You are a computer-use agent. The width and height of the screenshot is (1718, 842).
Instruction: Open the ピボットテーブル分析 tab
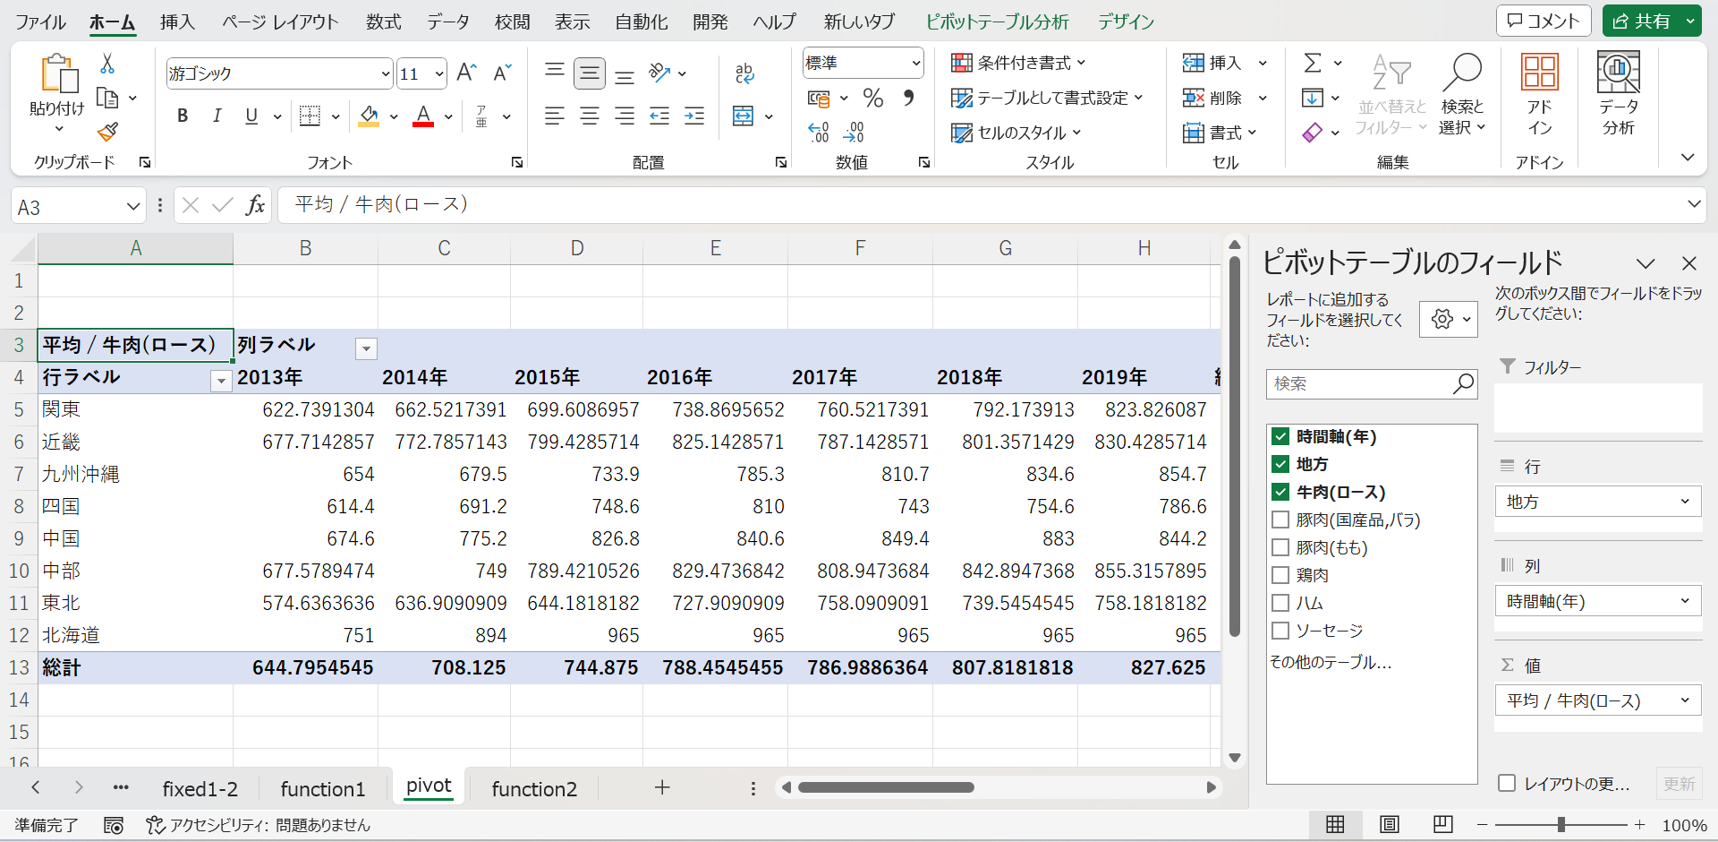click(997, 21)
